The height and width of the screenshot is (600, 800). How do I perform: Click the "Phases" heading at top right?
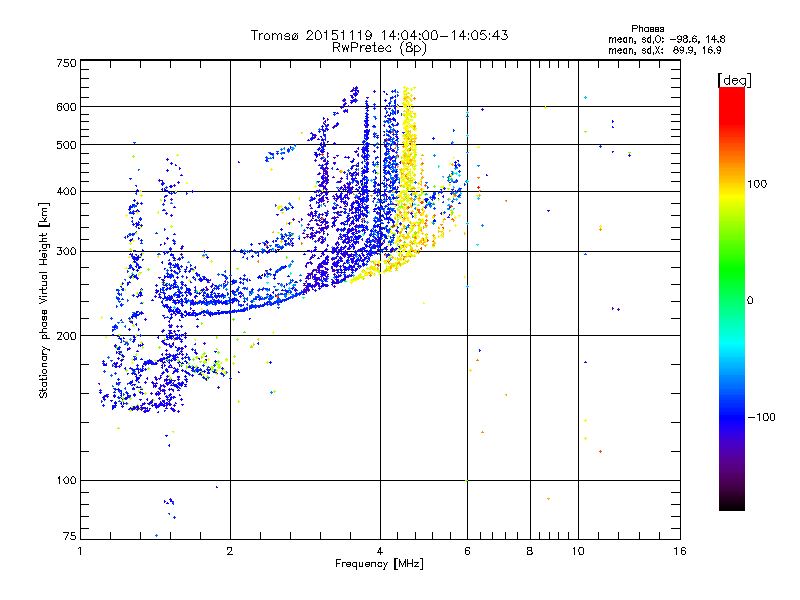point(647,29)
